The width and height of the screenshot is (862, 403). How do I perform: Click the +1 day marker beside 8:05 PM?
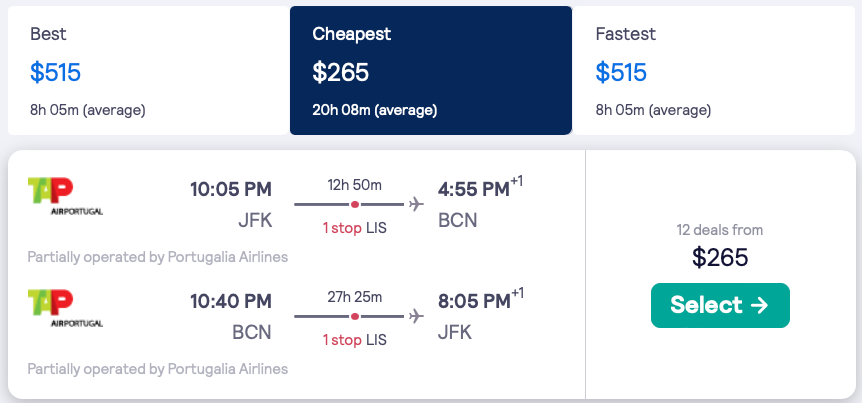coord(517,294)
